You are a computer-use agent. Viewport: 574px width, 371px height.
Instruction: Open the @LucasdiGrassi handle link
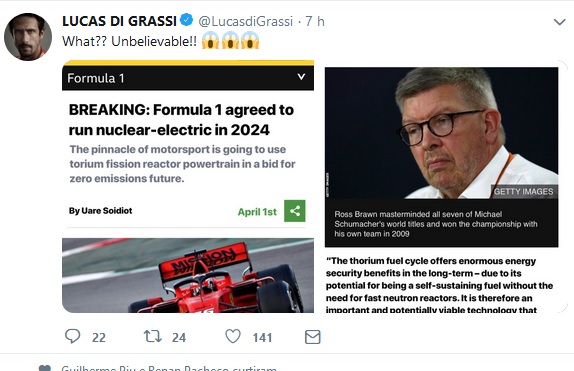[246, 21]
